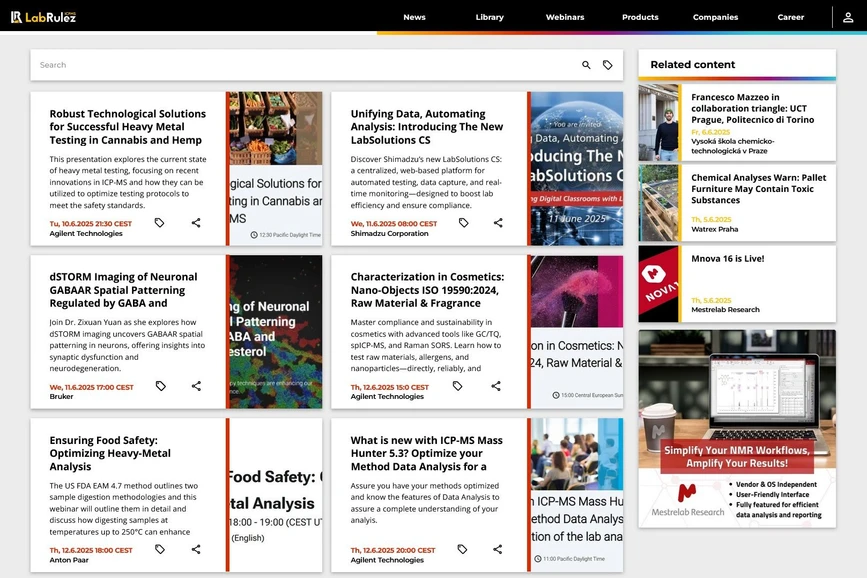
Task: Click cosmetics brush webinar thumbnail
Action: 577,332
